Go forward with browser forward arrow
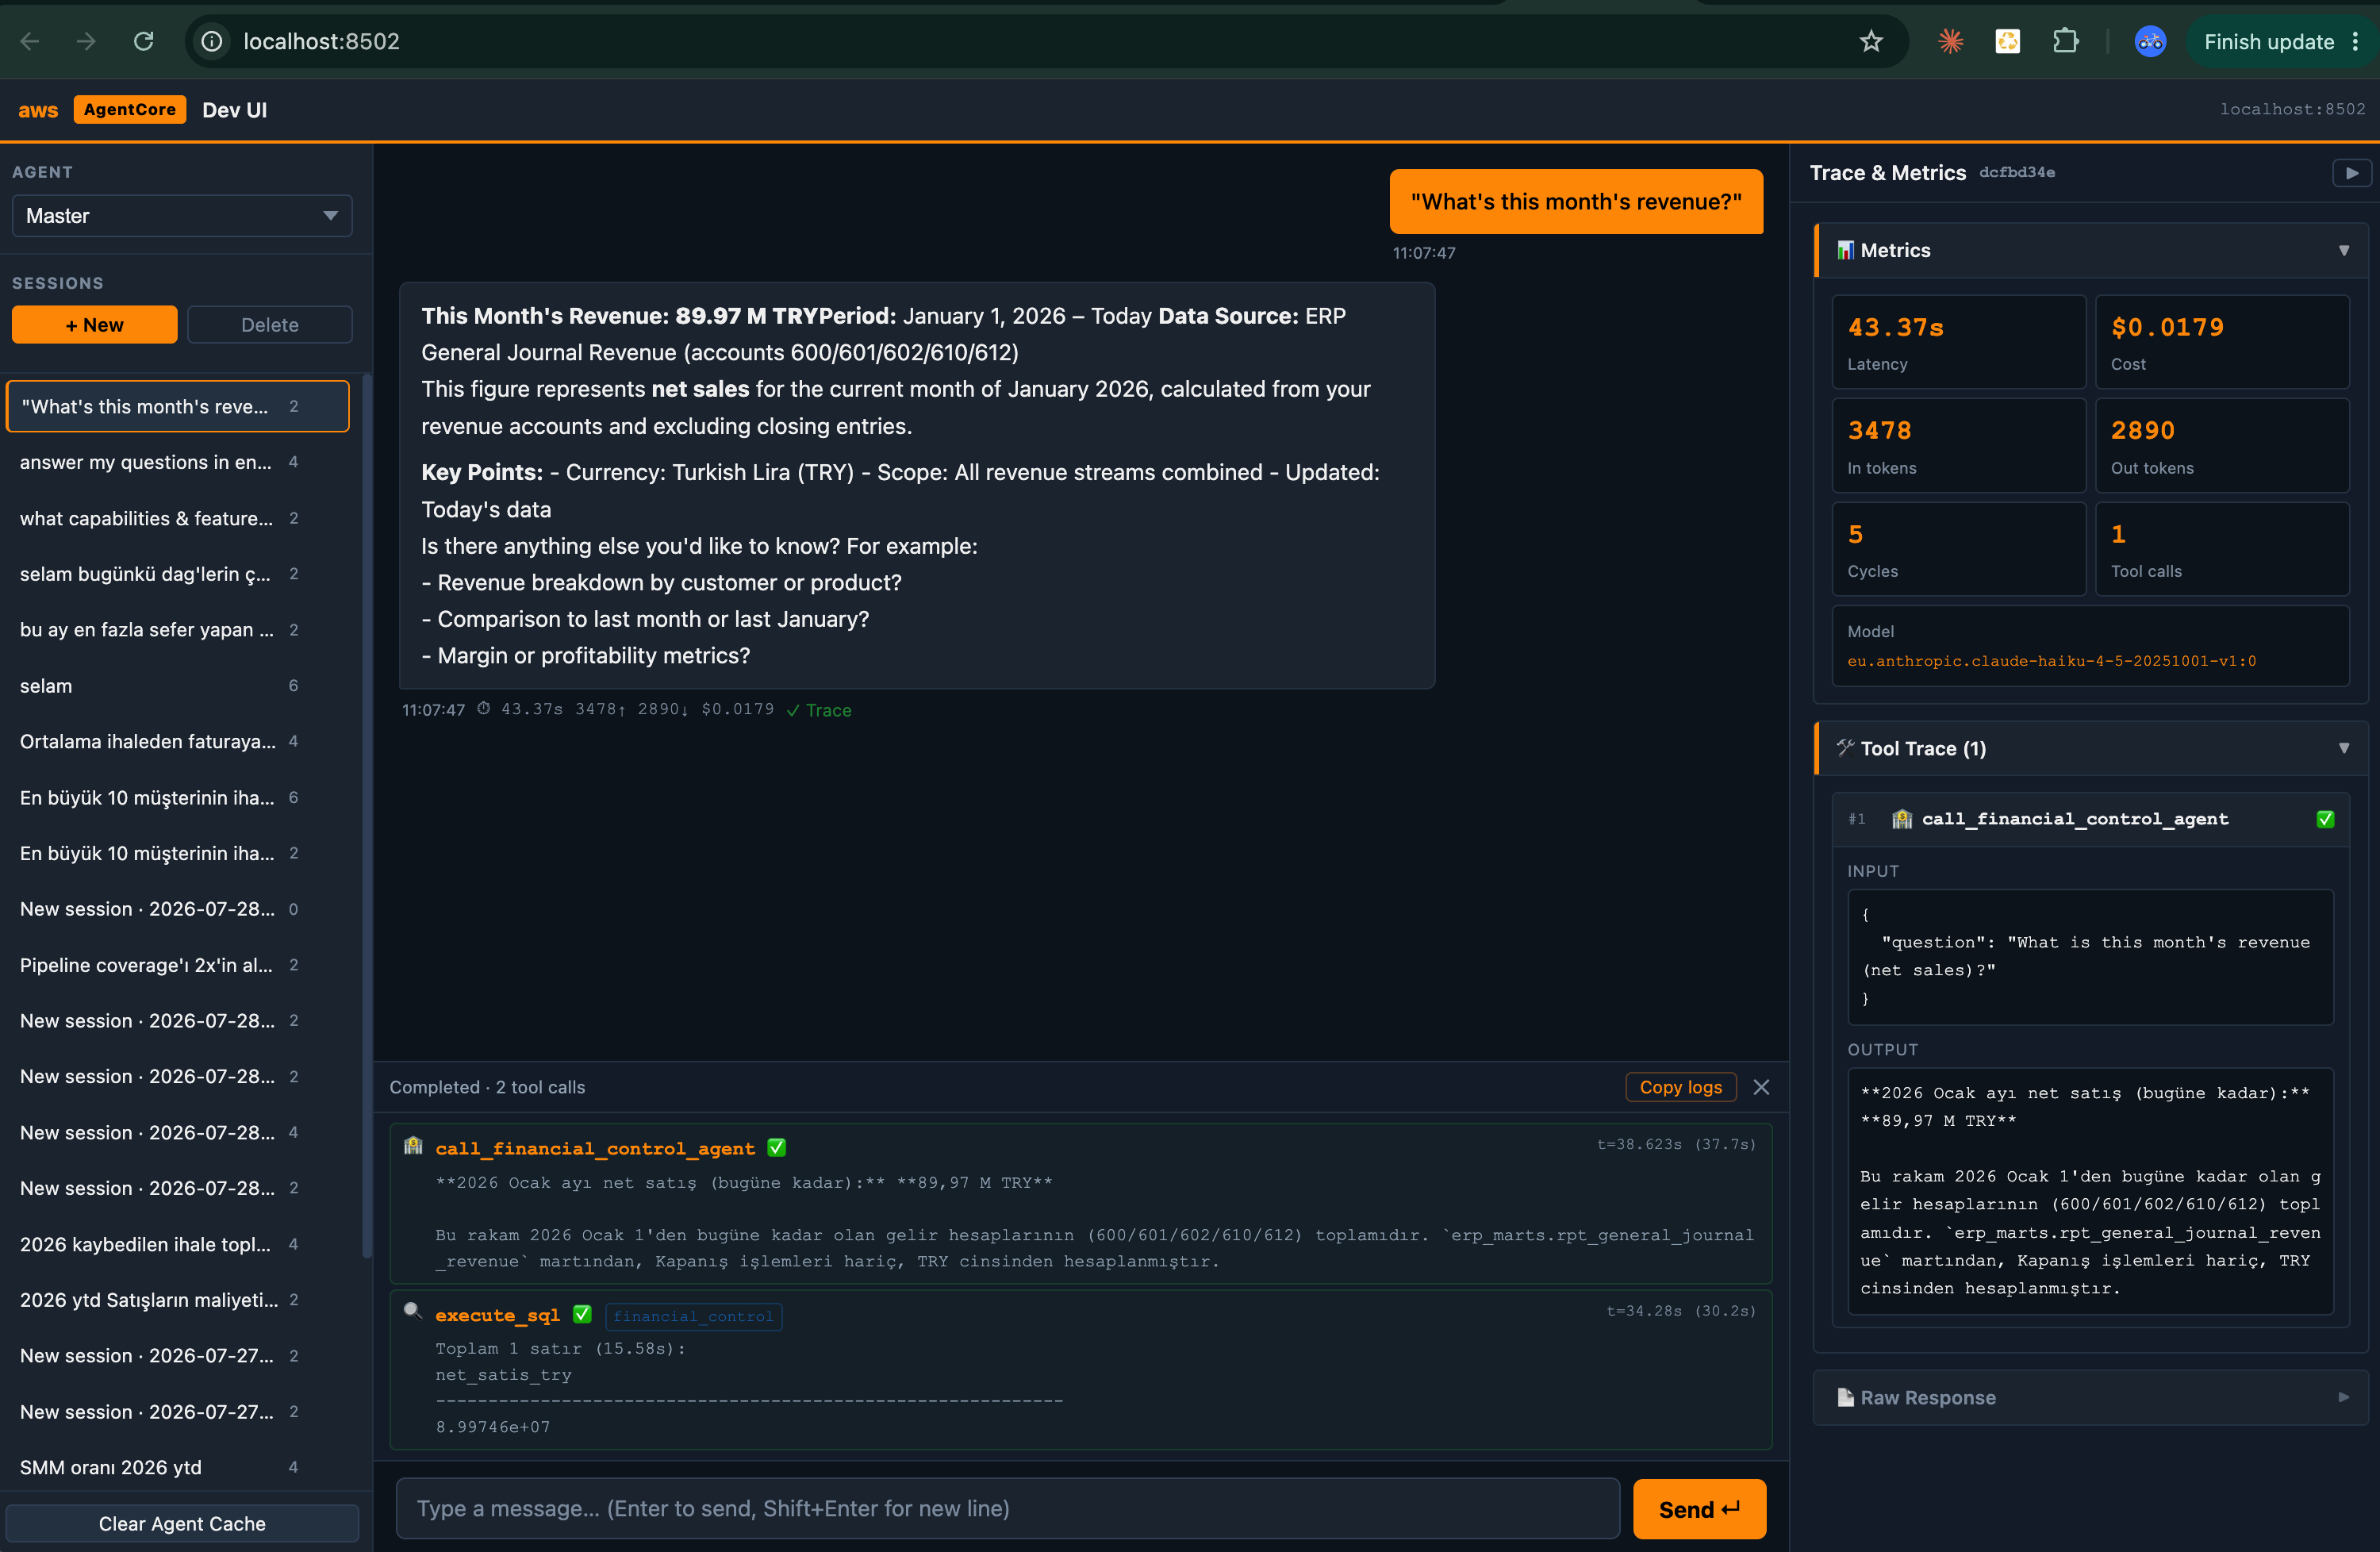 tap(86, 41)
